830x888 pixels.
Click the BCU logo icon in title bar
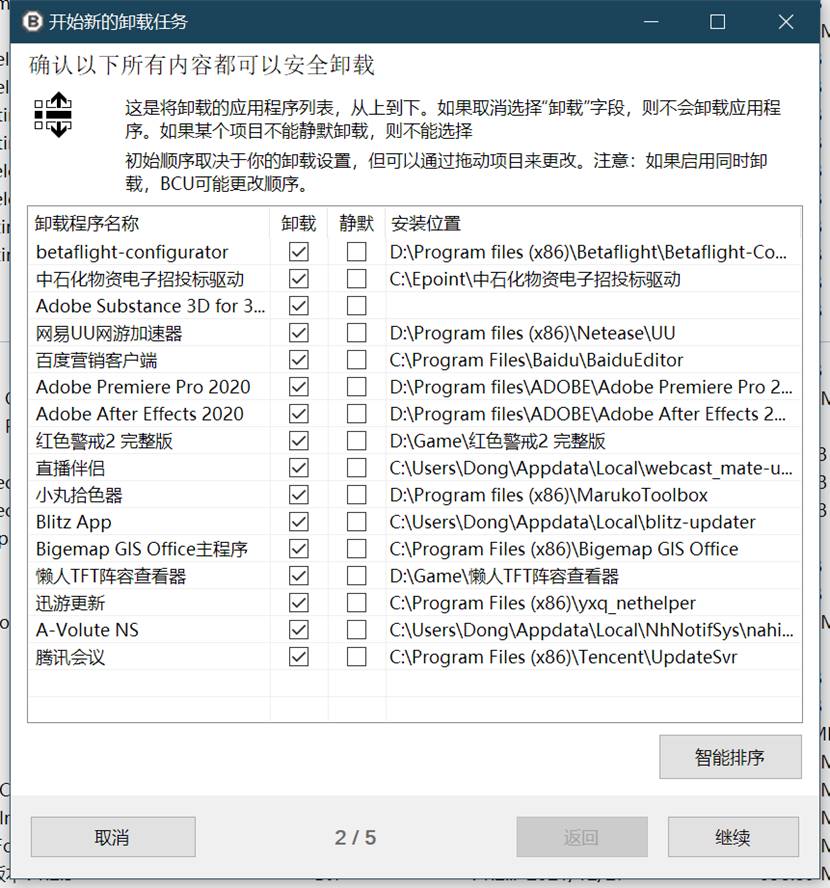pyautogui.click(x=32, y=22)
